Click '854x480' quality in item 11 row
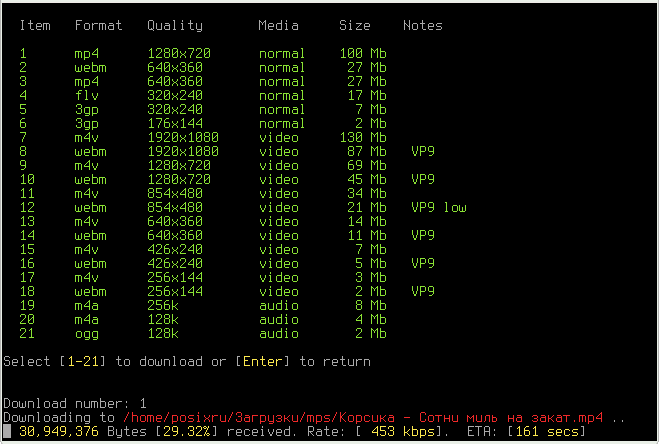The width and height of the screenshot is (659, 444). [175, 193]
